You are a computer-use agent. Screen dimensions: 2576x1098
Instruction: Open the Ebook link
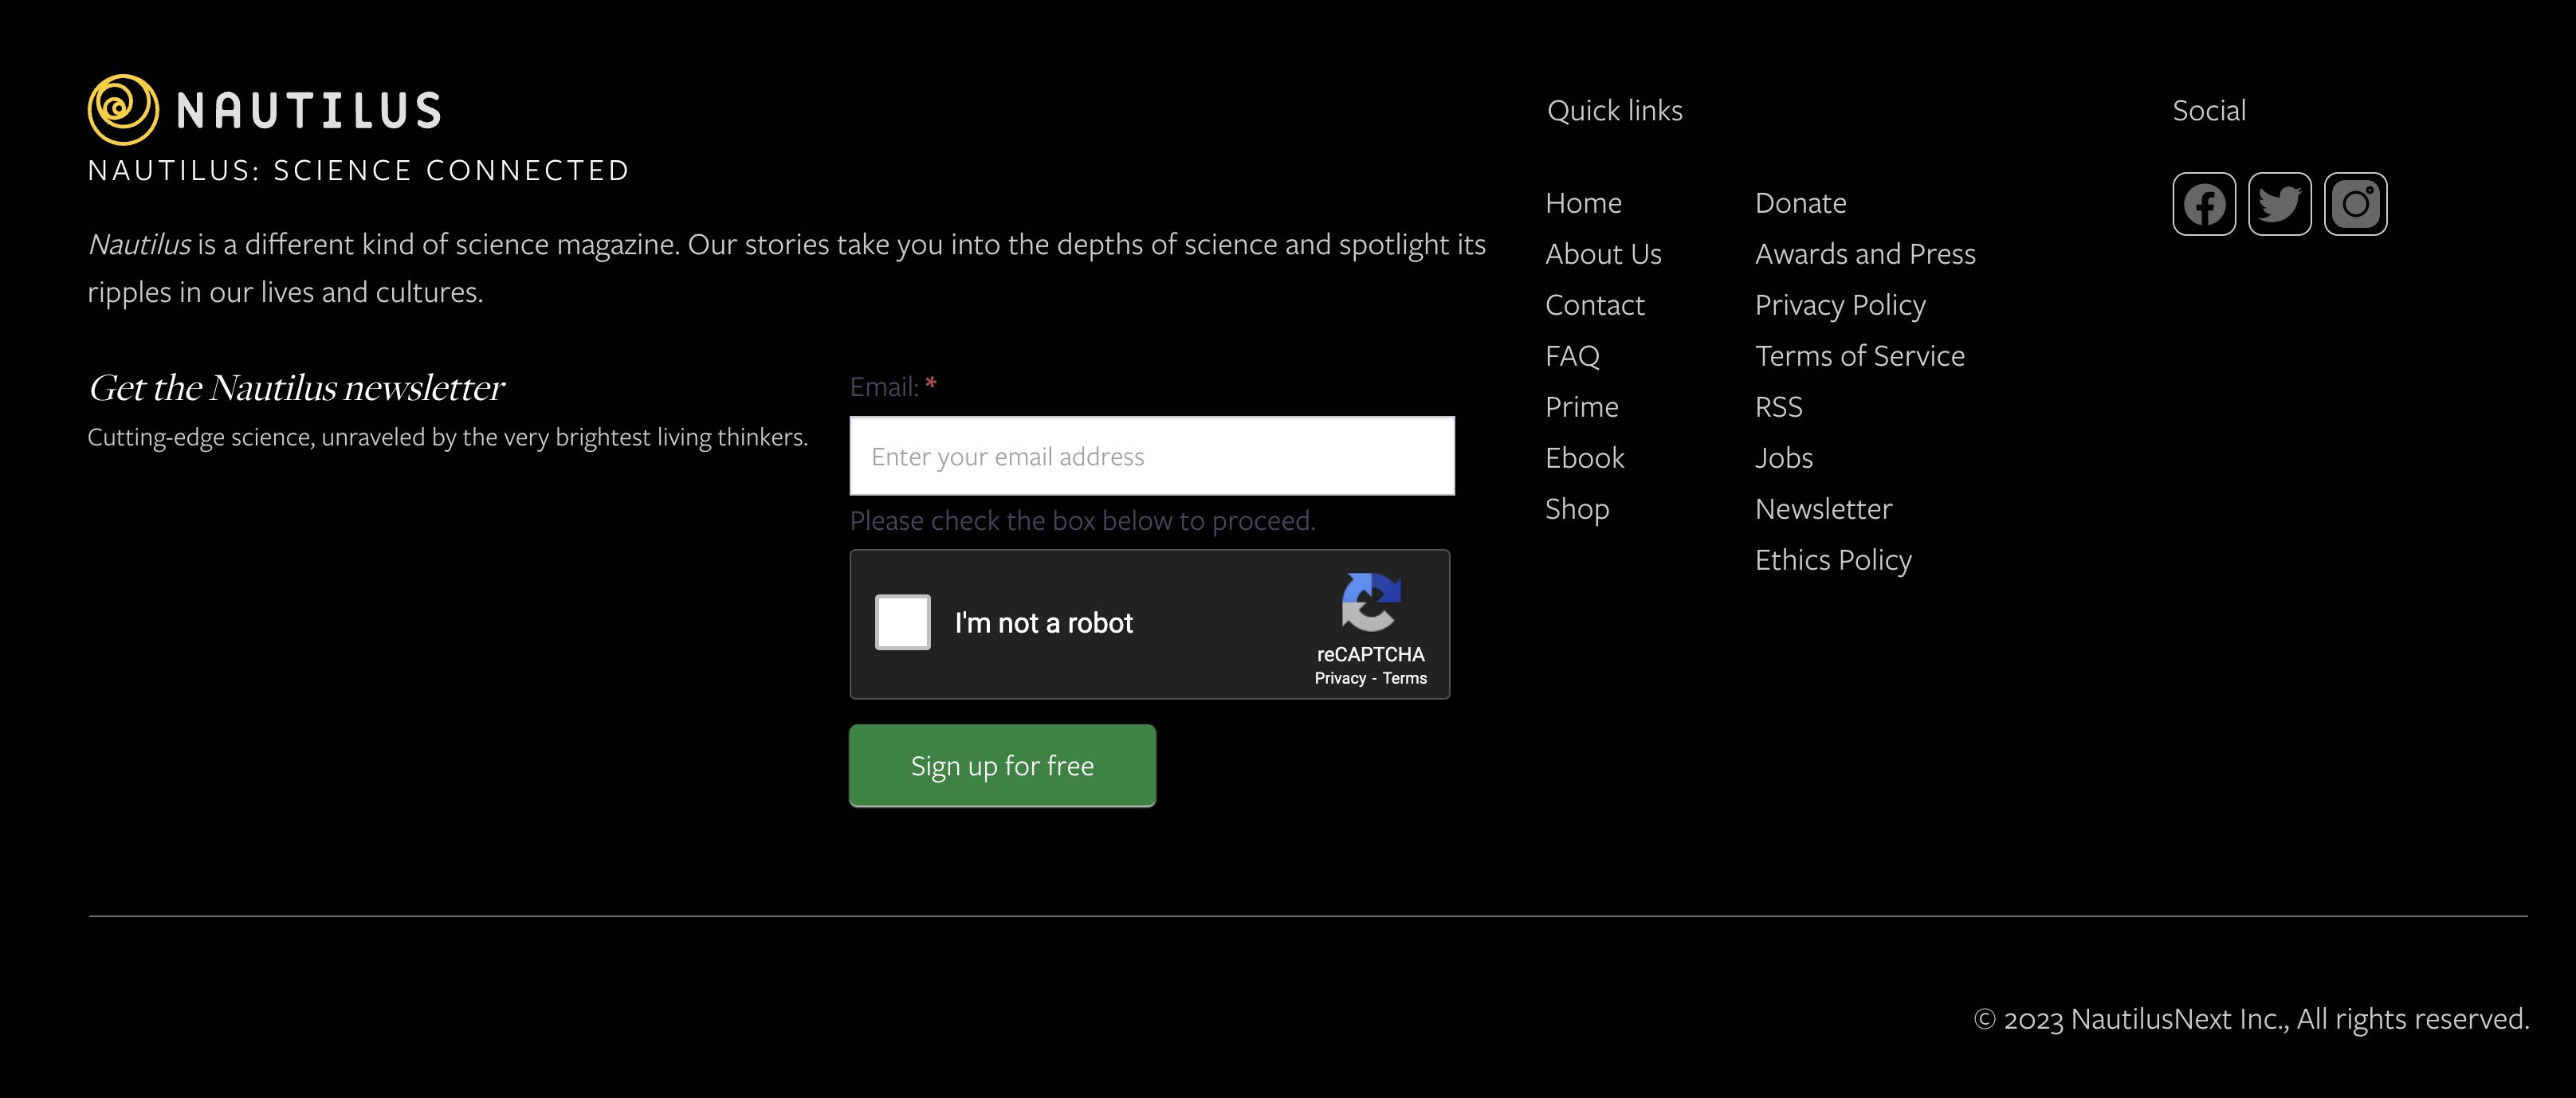1584,458
